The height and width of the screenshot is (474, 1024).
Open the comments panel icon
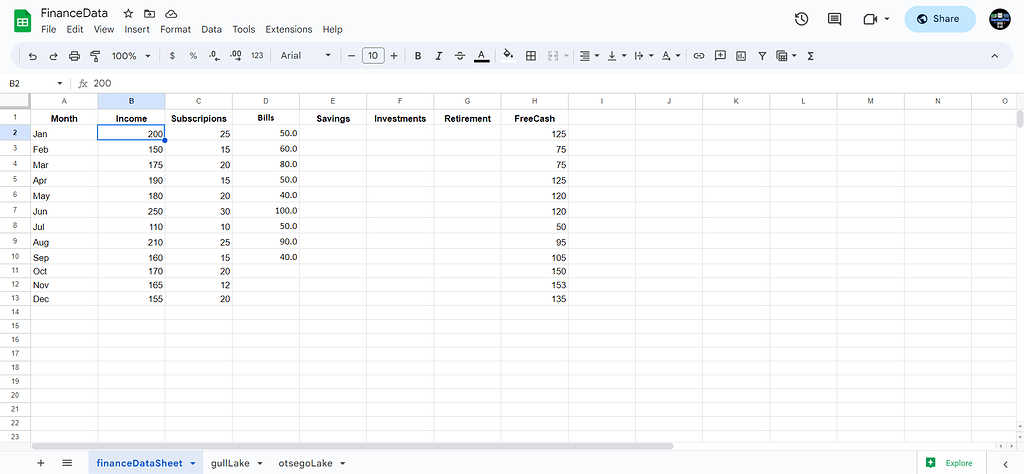point(834,19)
